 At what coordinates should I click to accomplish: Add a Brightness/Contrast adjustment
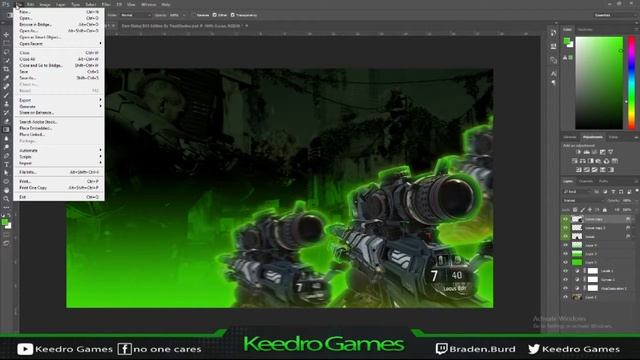[578, 152]
